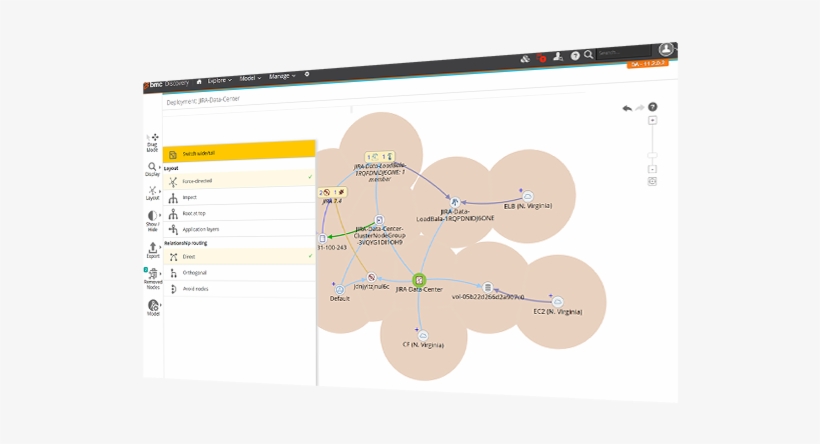Open visualization help question mark
The height and width of the screenshot is (444, 820).
[x=652, y=107]
